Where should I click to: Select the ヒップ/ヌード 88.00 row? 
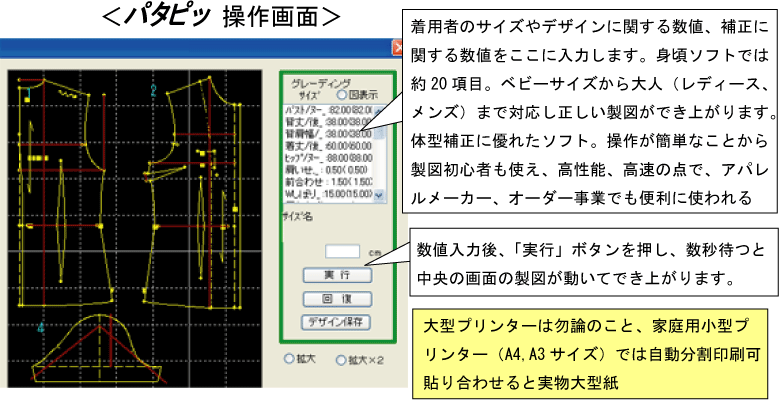[x=328, y=158]
